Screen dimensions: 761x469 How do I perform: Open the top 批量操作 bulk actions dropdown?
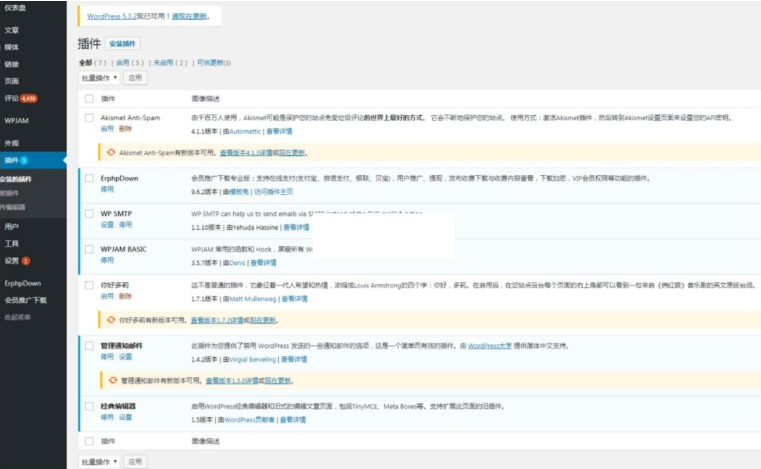(99, 78)
